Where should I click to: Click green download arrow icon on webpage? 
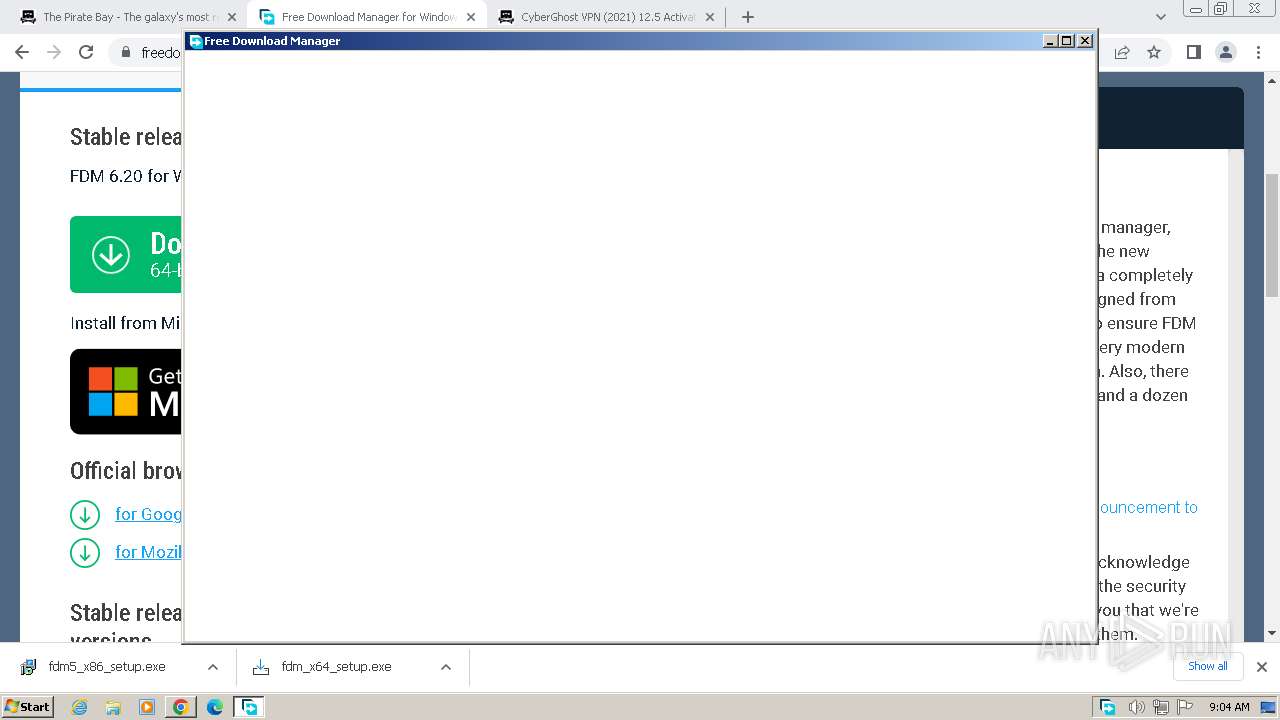pos(111,254)
